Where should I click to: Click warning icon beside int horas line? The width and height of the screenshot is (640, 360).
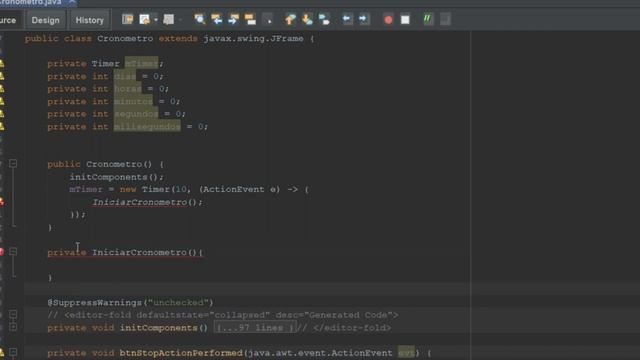point(2,89)
